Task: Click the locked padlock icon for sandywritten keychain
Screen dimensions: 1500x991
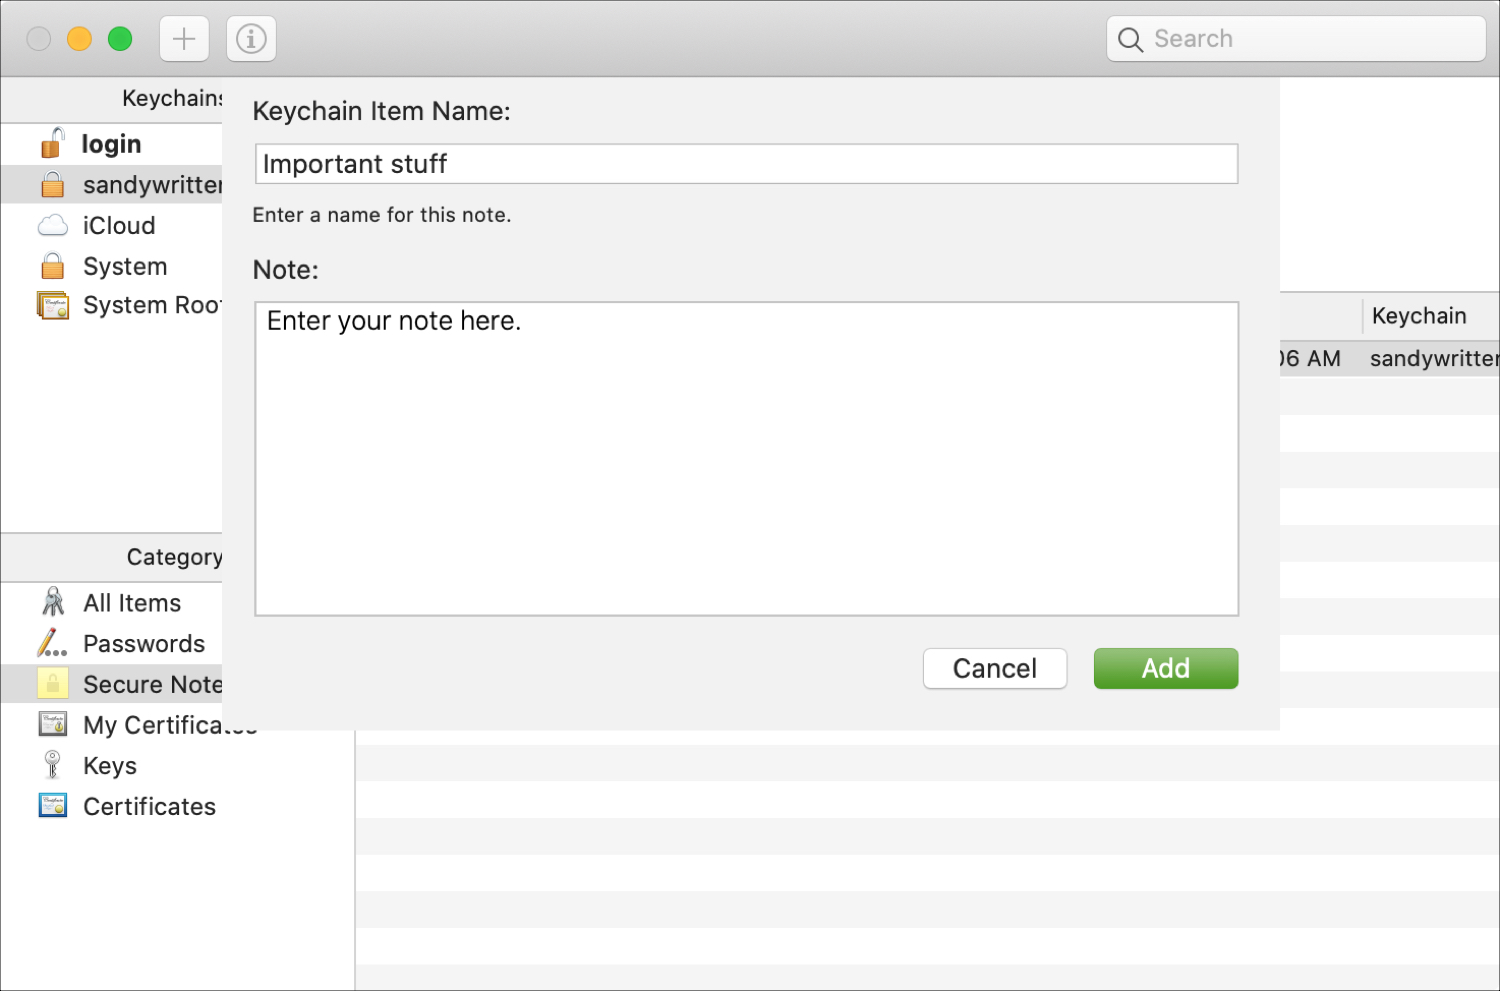Action: click(x=53, y=184)
